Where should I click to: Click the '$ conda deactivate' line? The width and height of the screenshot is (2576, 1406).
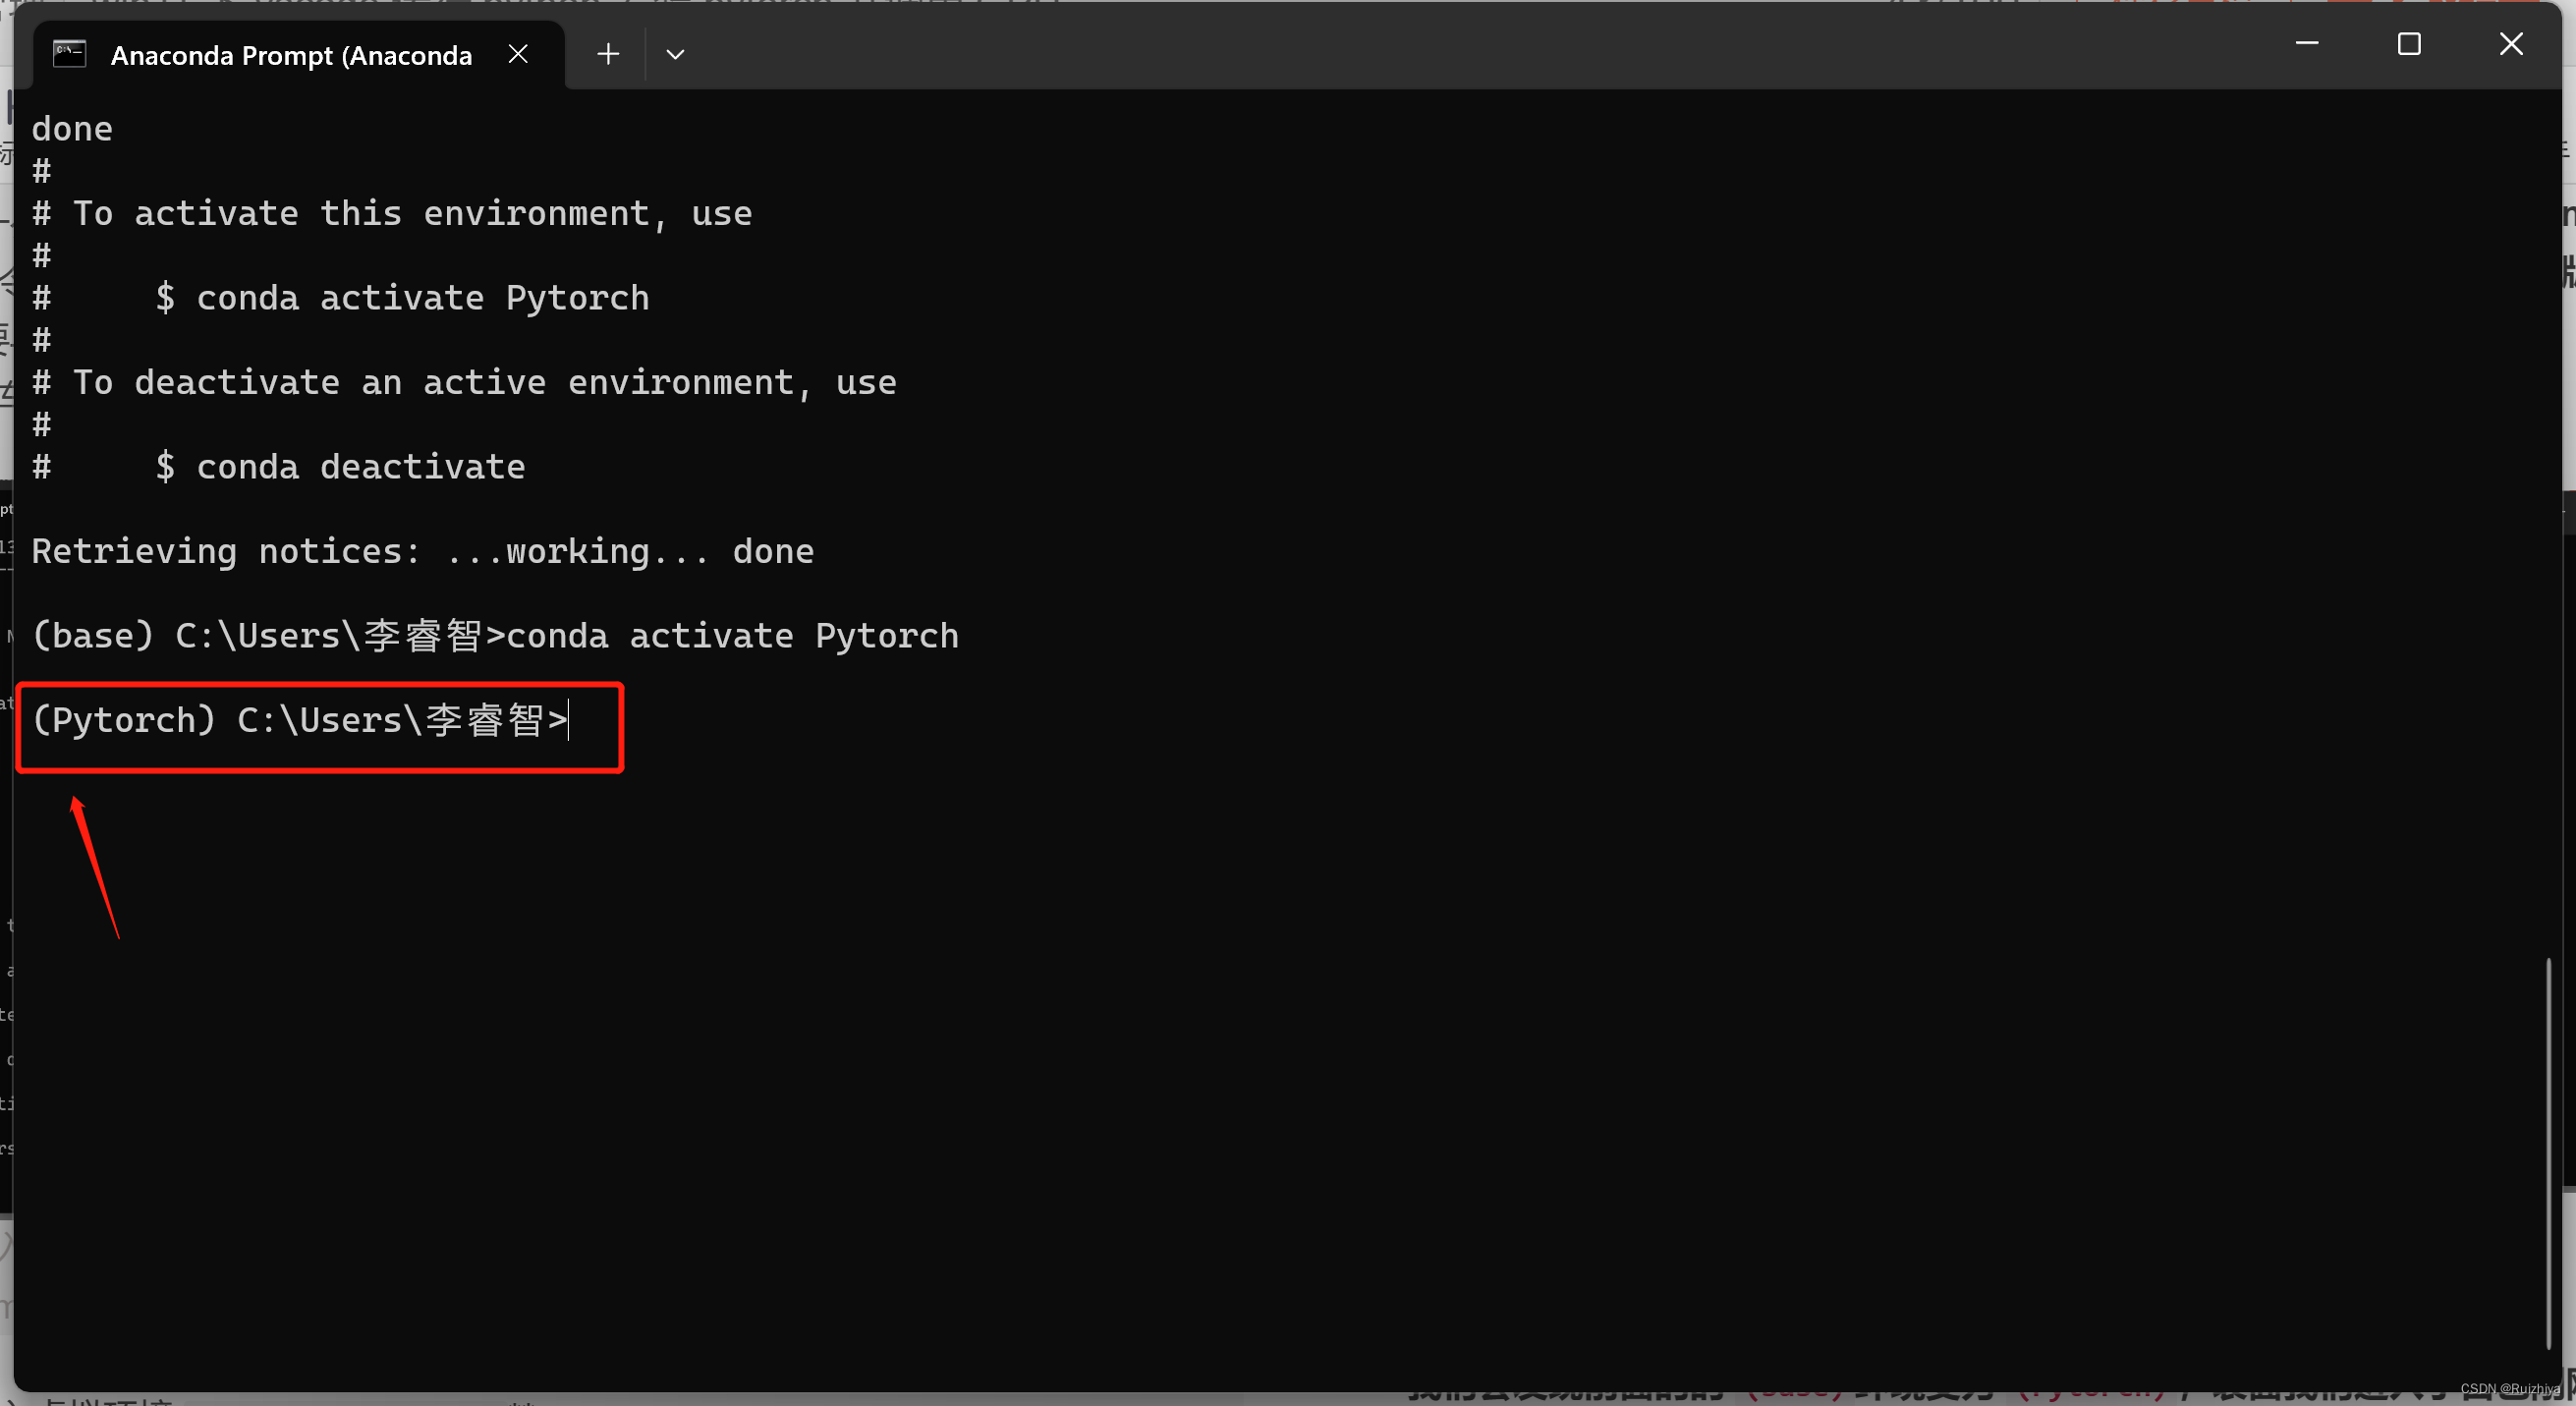click(x=340, y=467)
